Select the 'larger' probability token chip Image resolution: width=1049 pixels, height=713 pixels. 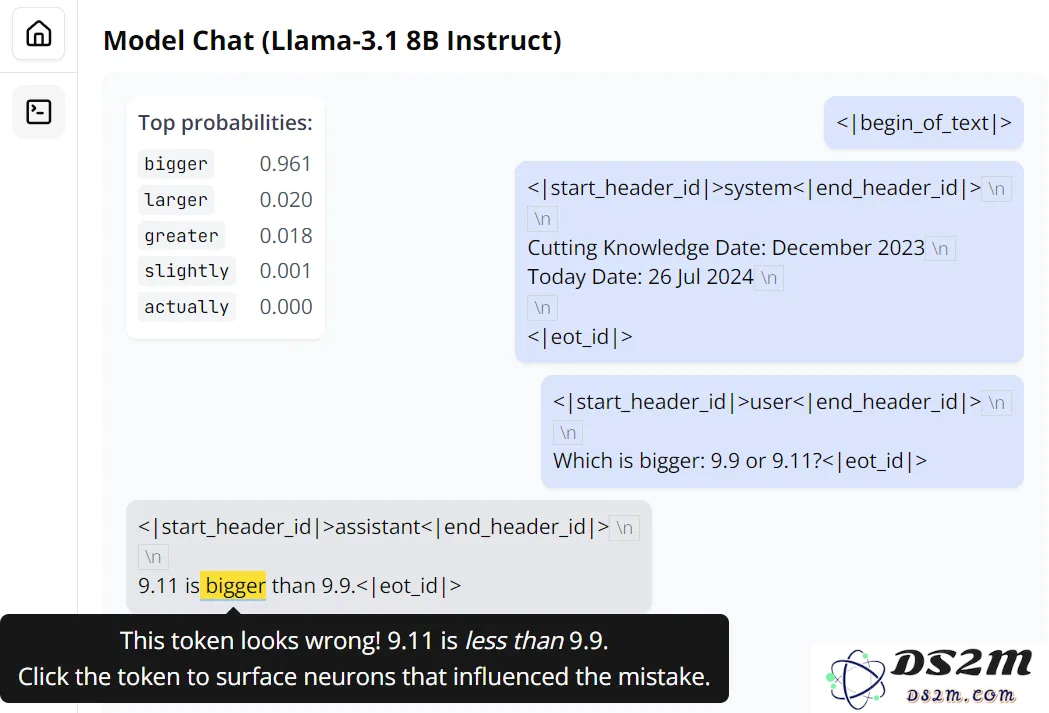(x=176, y=199)
